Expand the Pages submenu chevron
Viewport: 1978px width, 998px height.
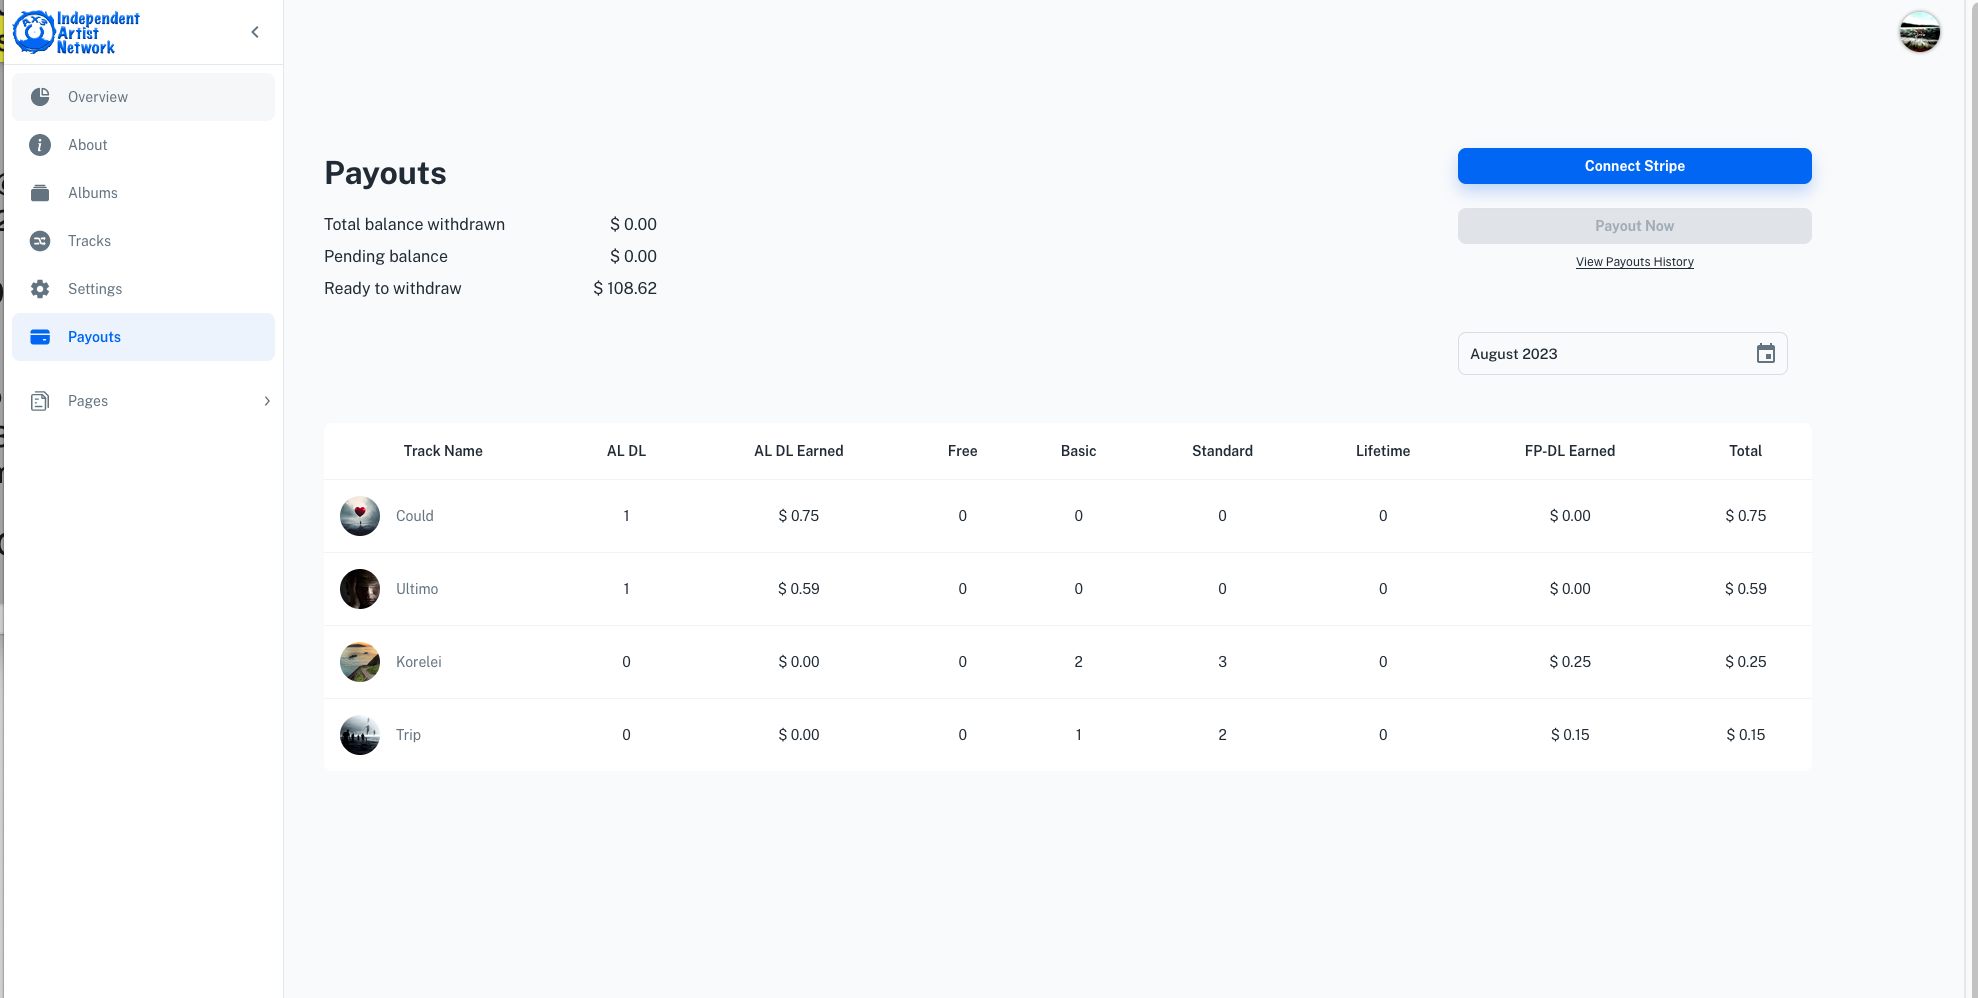click(x=267, y=401)
